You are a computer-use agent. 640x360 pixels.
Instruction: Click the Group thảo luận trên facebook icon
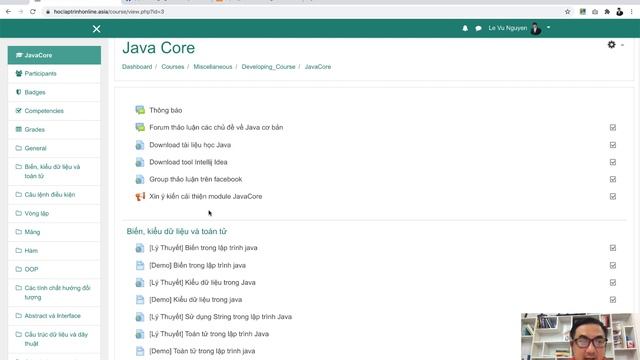[x=140, y=179]
